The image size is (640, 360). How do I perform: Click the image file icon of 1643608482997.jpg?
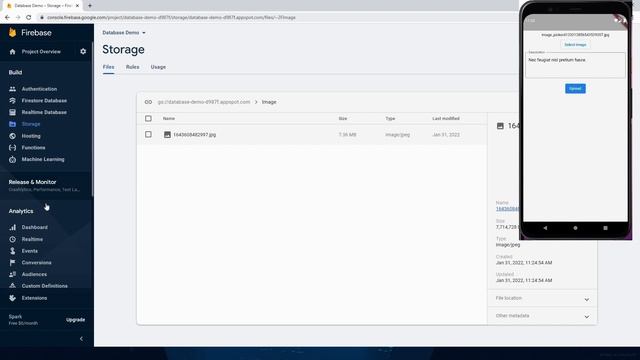tap(167, 134)
